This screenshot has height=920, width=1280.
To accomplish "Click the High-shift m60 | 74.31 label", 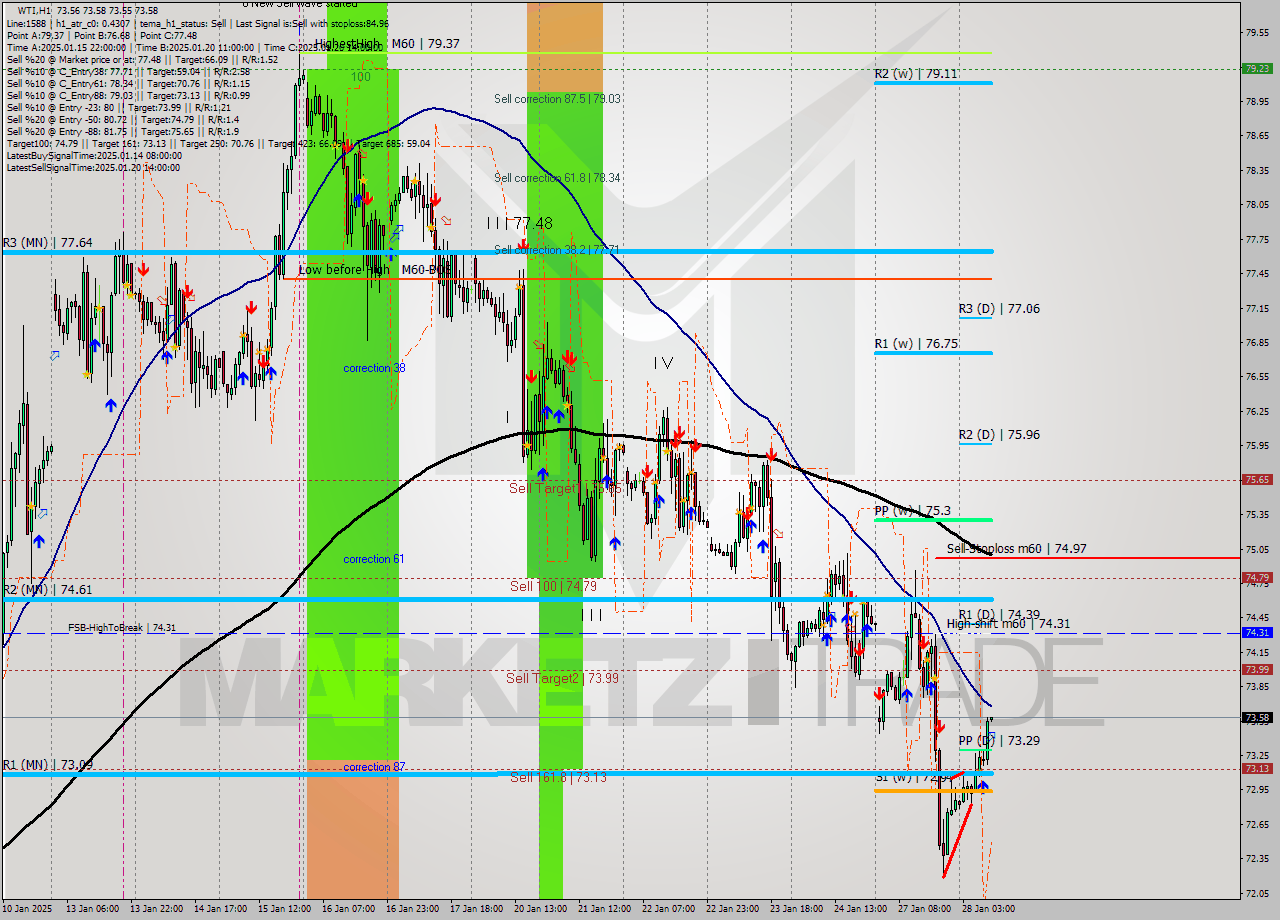I will pos(1008,624).
